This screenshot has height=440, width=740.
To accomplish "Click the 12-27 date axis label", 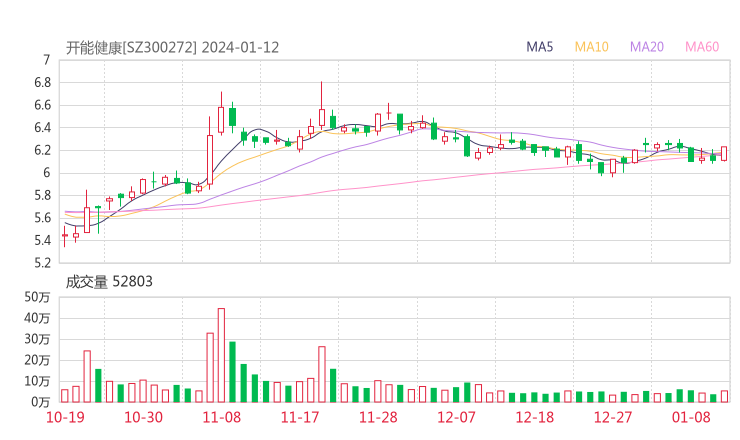I will pyautogui.click(x=613, y=417).
